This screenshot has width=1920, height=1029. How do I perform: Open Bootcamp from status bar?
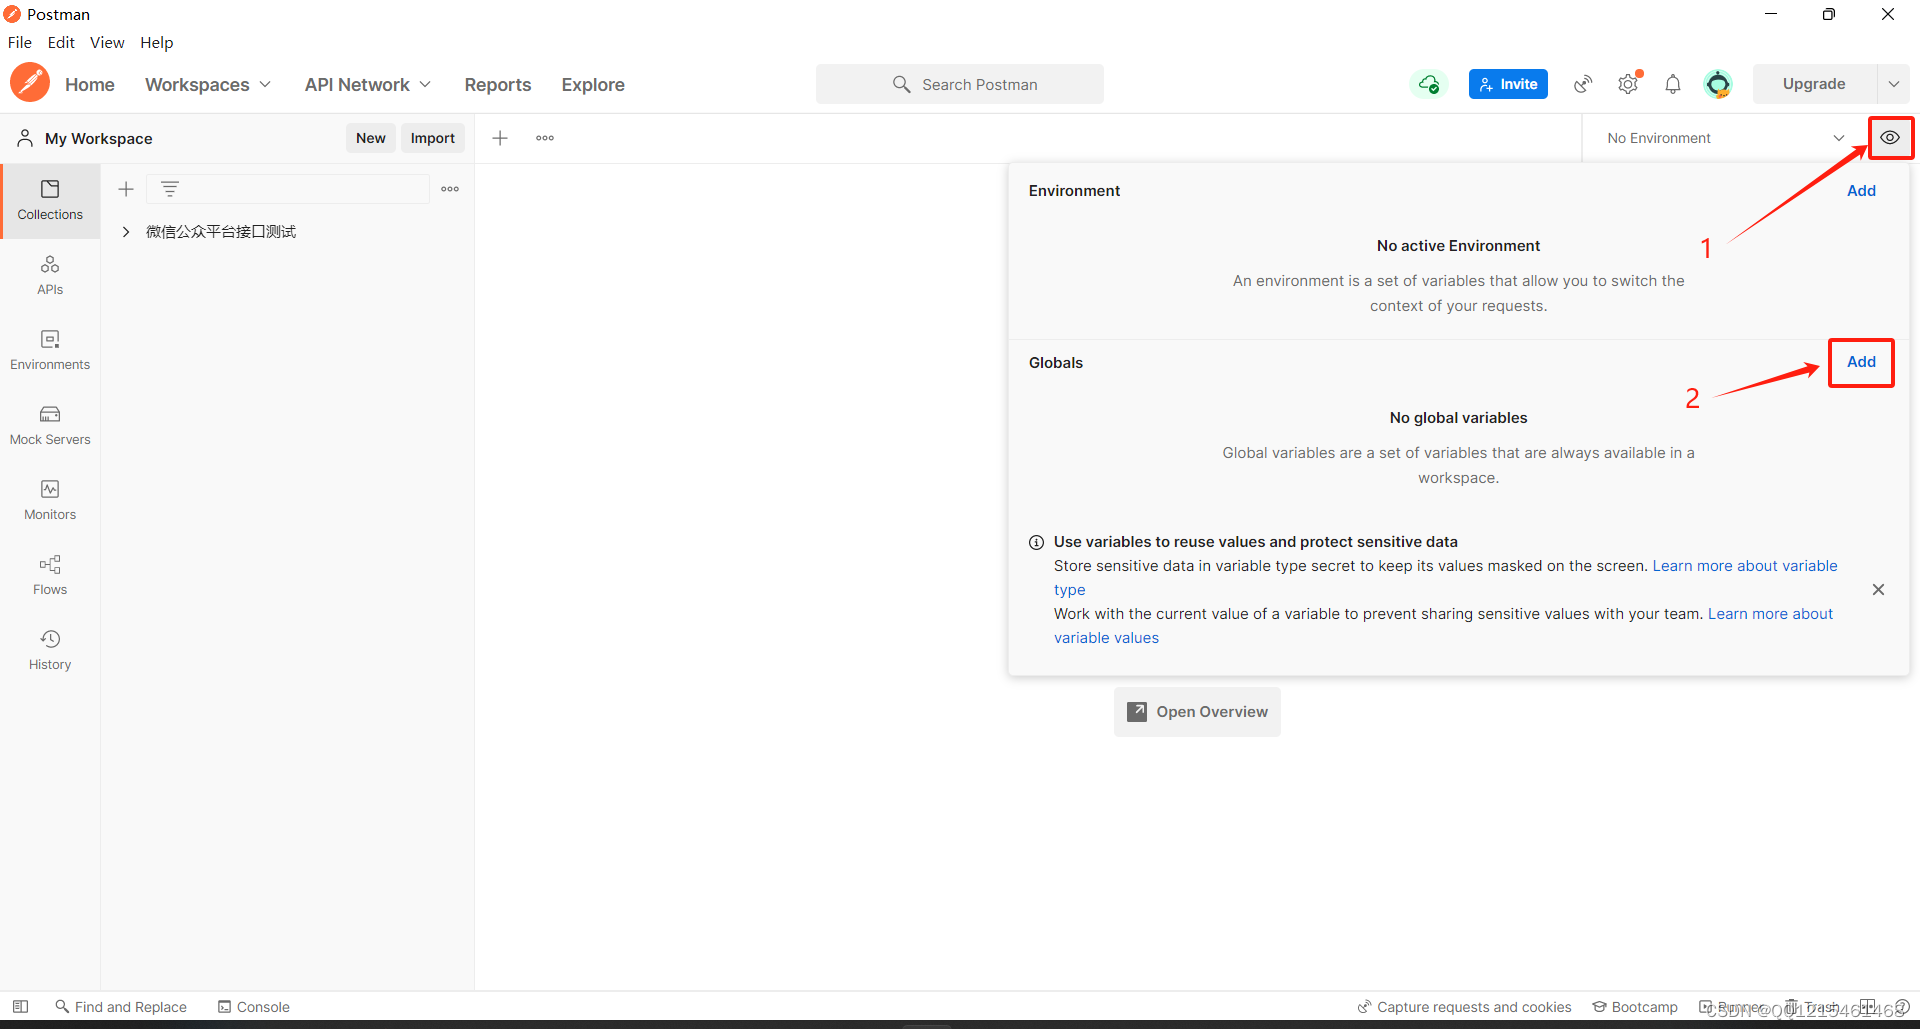[x=1635, y=1007]
